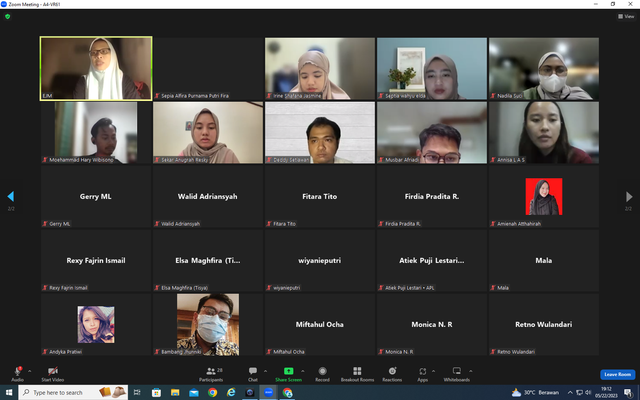The width and height of the screenshot is (640, 400).
Task: Select the EJM speaker video tile
Action: (x=96, y=68)
